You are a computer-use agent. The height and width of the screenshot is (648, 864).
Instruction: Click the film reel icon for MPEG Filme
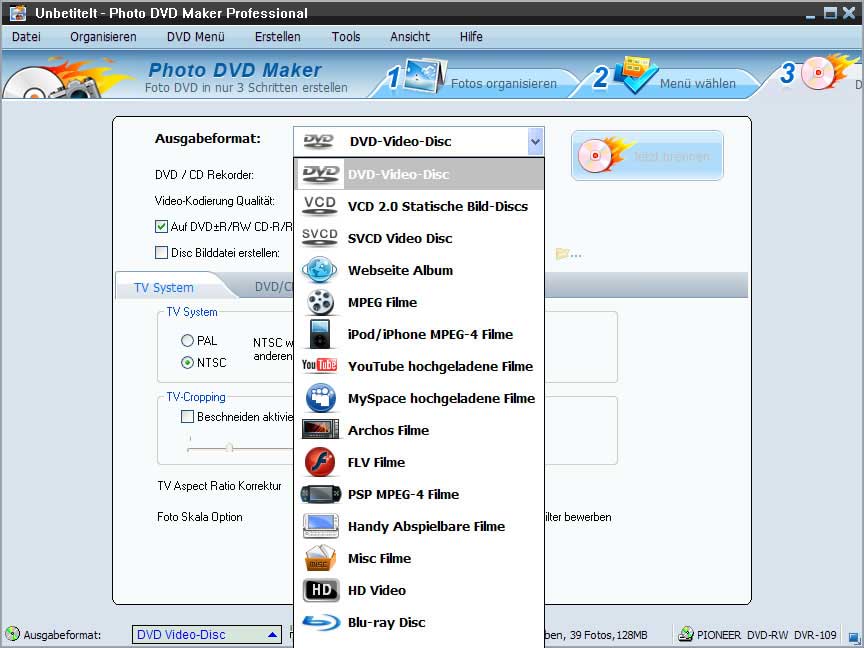[320, 302]
